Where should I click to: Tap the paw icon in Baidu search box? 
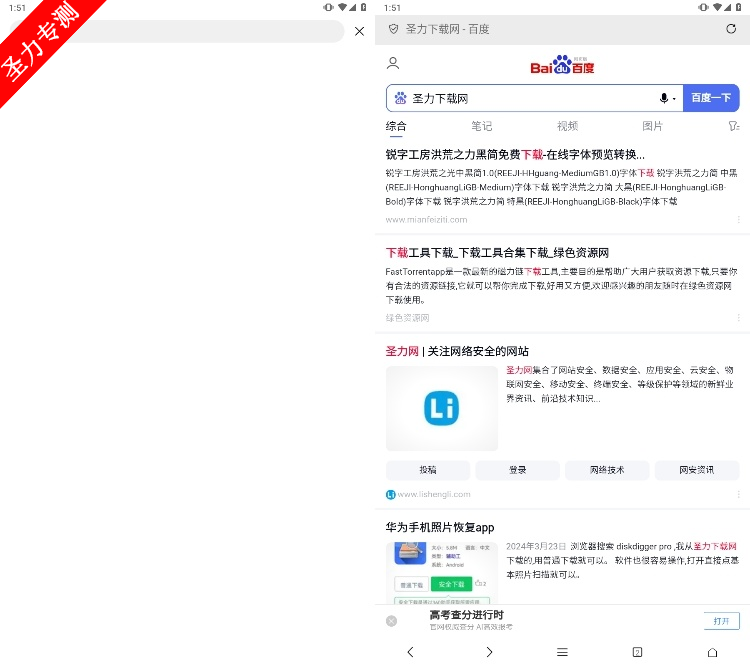click(x=400, y=98)
